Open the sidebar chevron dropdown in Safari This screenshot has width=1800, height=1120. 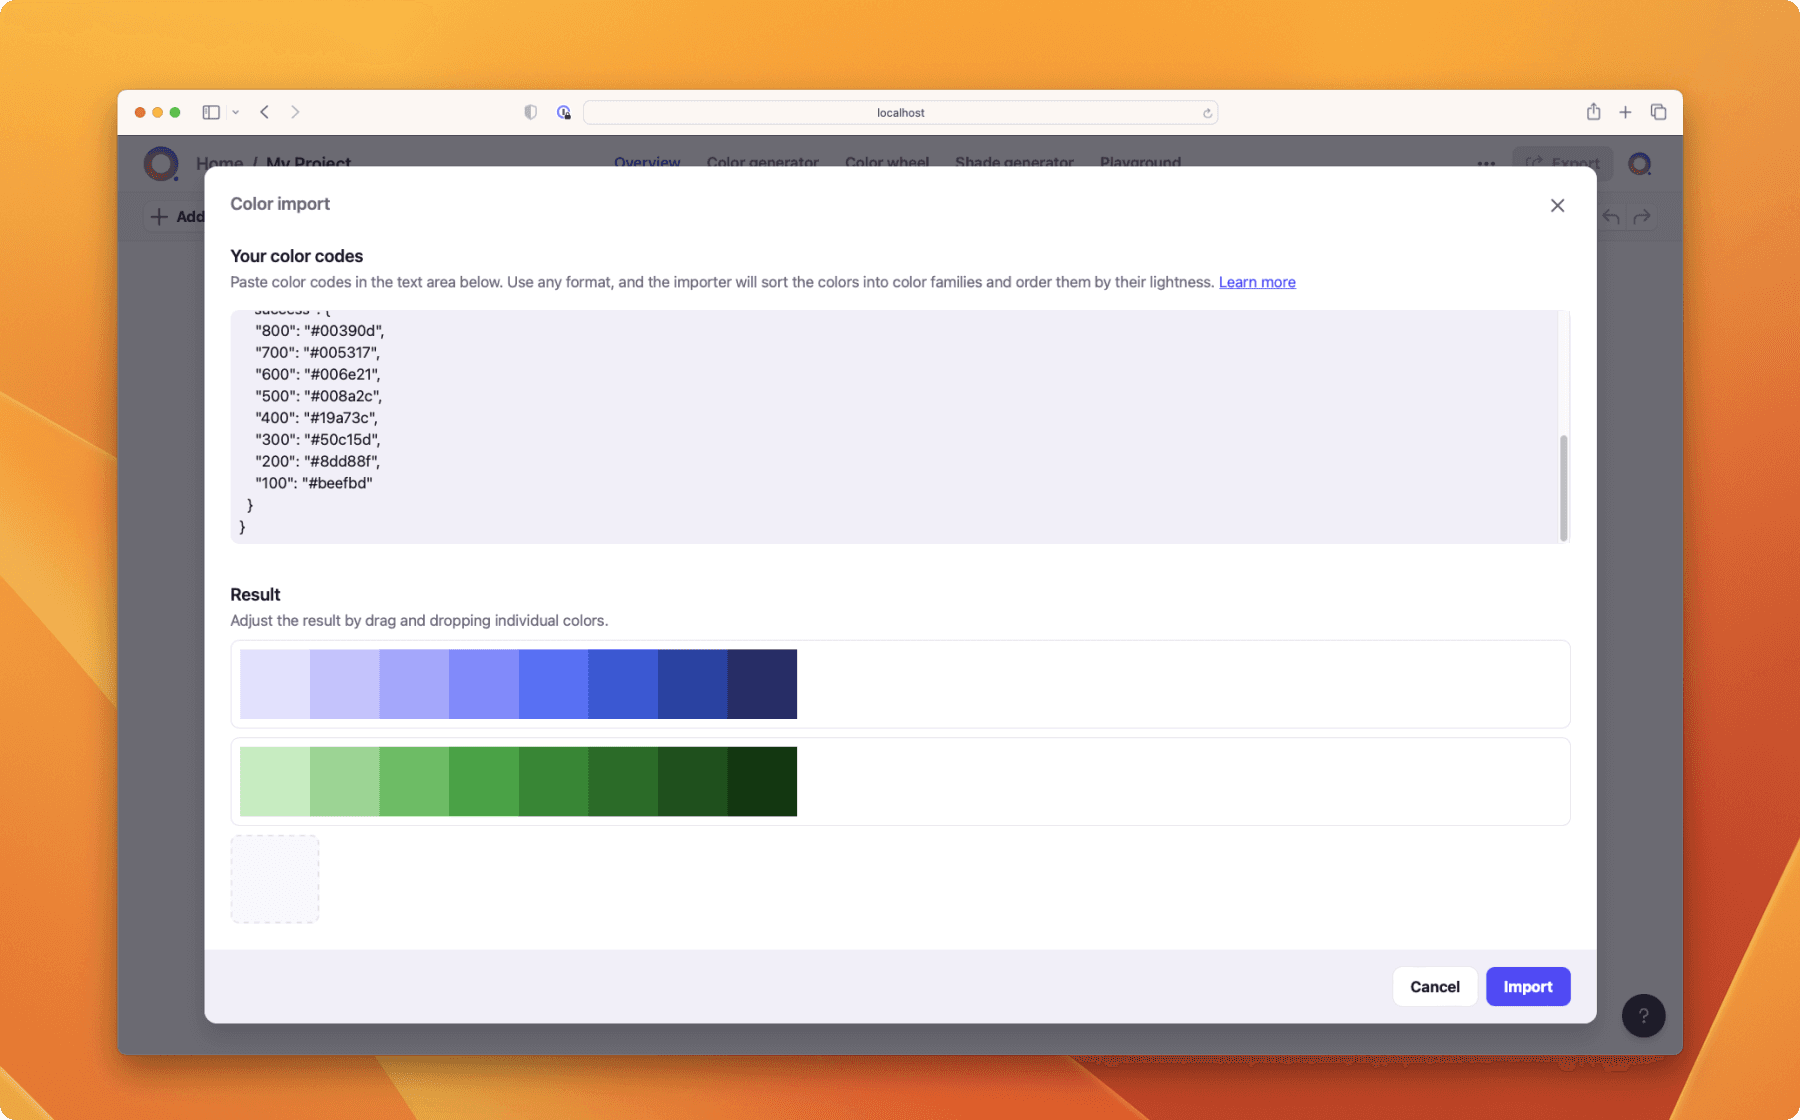pos(235,112)
